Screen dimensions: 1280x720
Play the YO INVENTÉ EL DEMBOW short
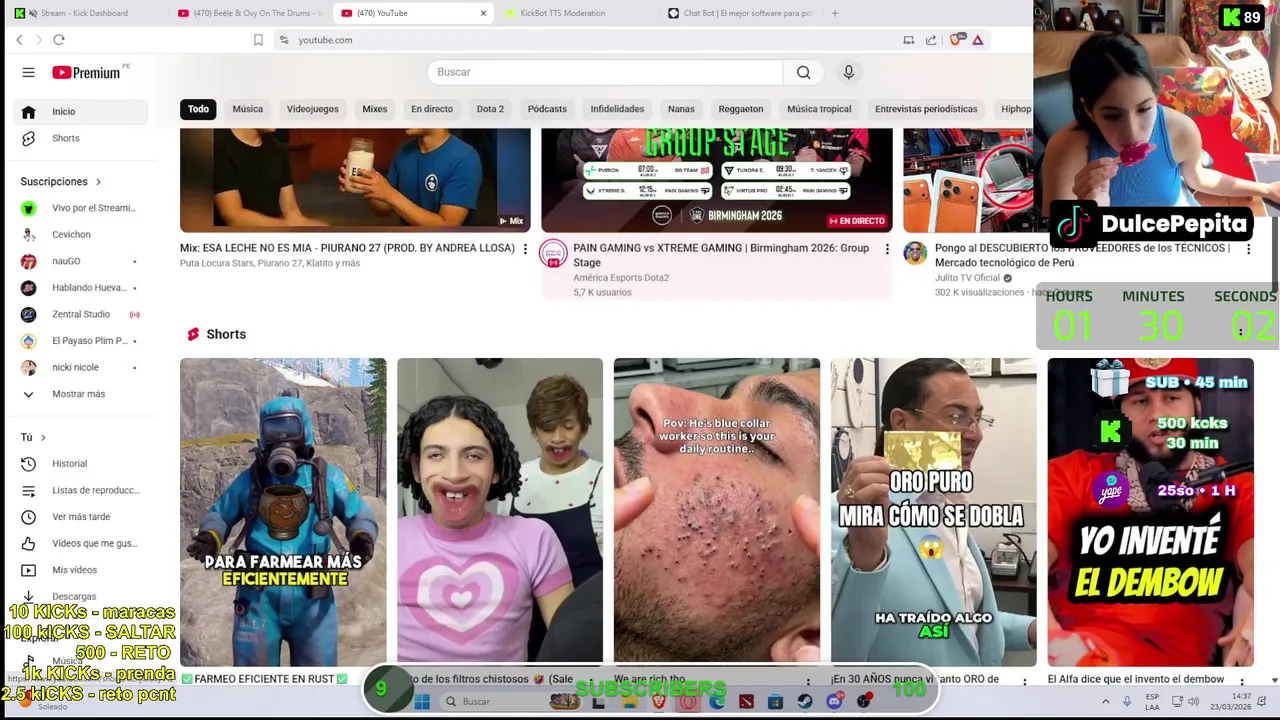point(1150,512)
